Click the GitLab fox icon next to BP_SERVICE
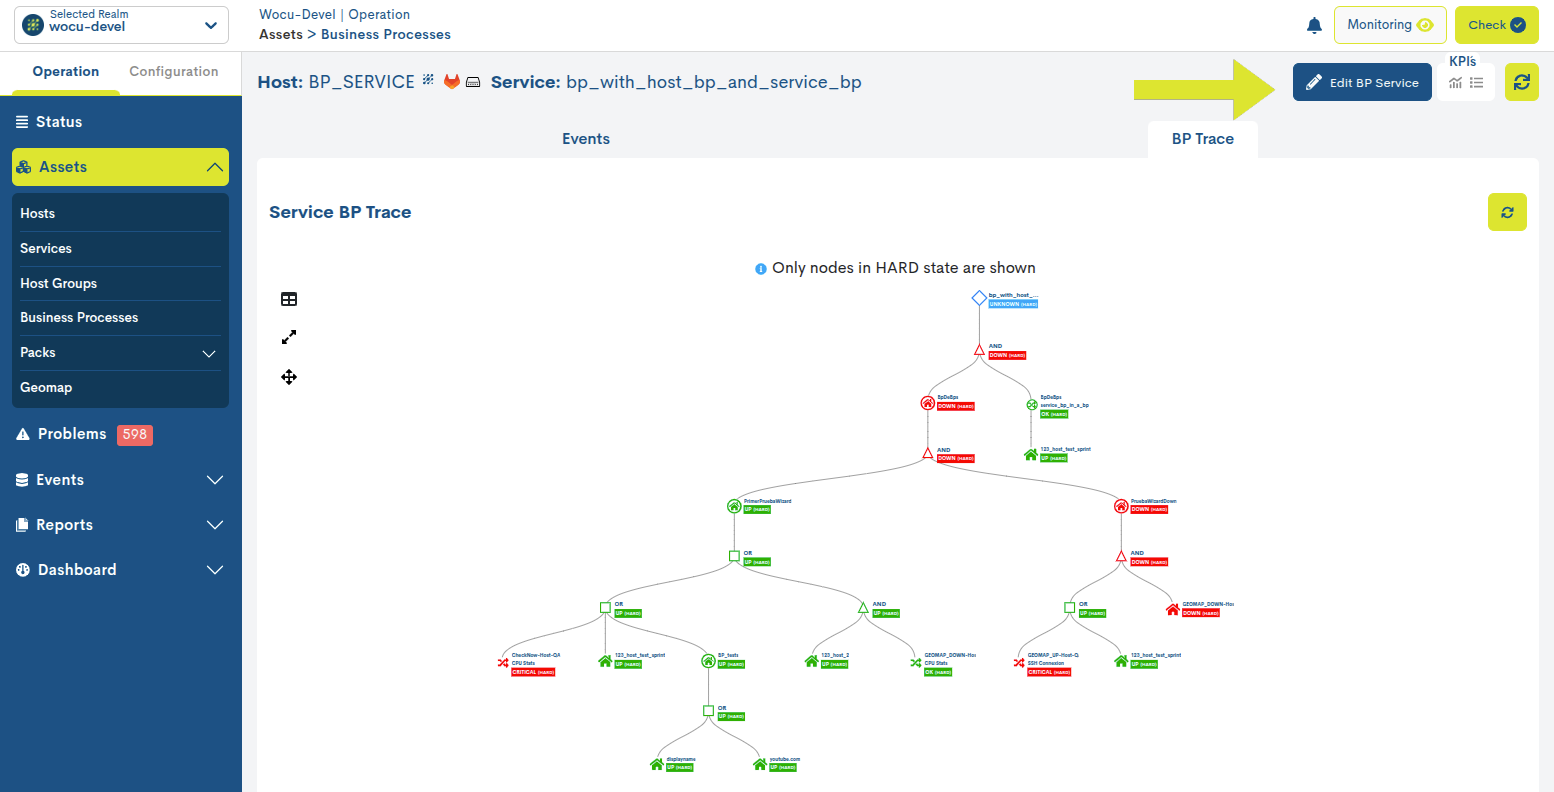Screen dimensions: 1554x792 [452, 82]
